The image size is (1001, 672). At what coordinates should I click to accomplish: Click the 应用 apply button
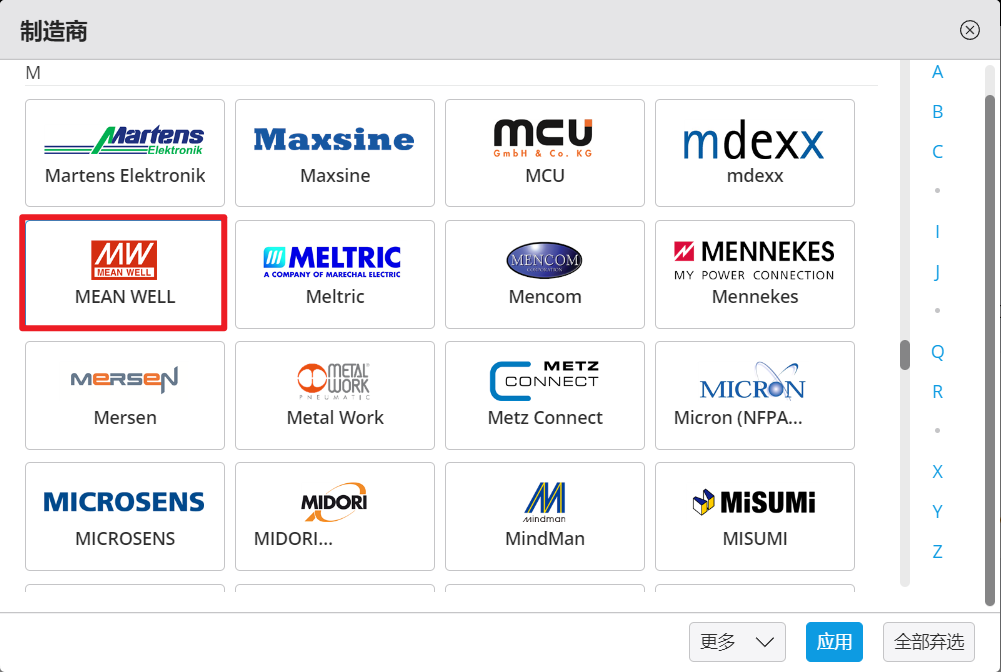coord(834,642)
